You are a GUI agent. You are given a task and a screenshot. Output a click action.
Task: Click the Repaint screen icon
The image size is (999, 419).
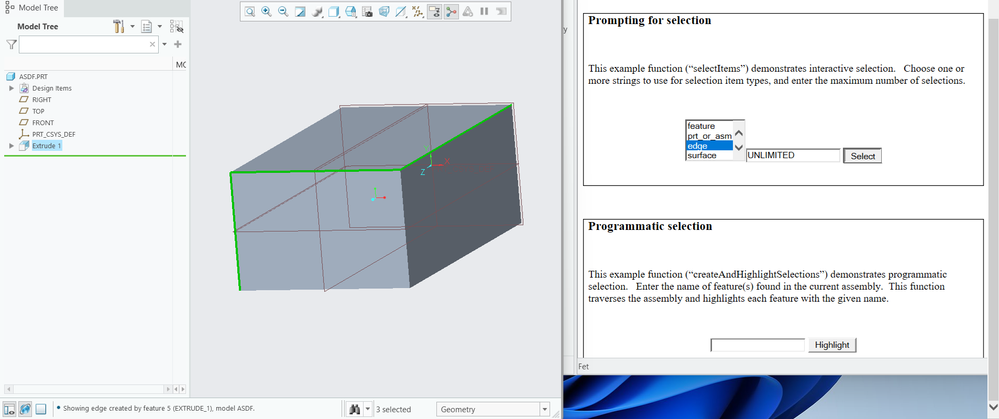point(300,12)
